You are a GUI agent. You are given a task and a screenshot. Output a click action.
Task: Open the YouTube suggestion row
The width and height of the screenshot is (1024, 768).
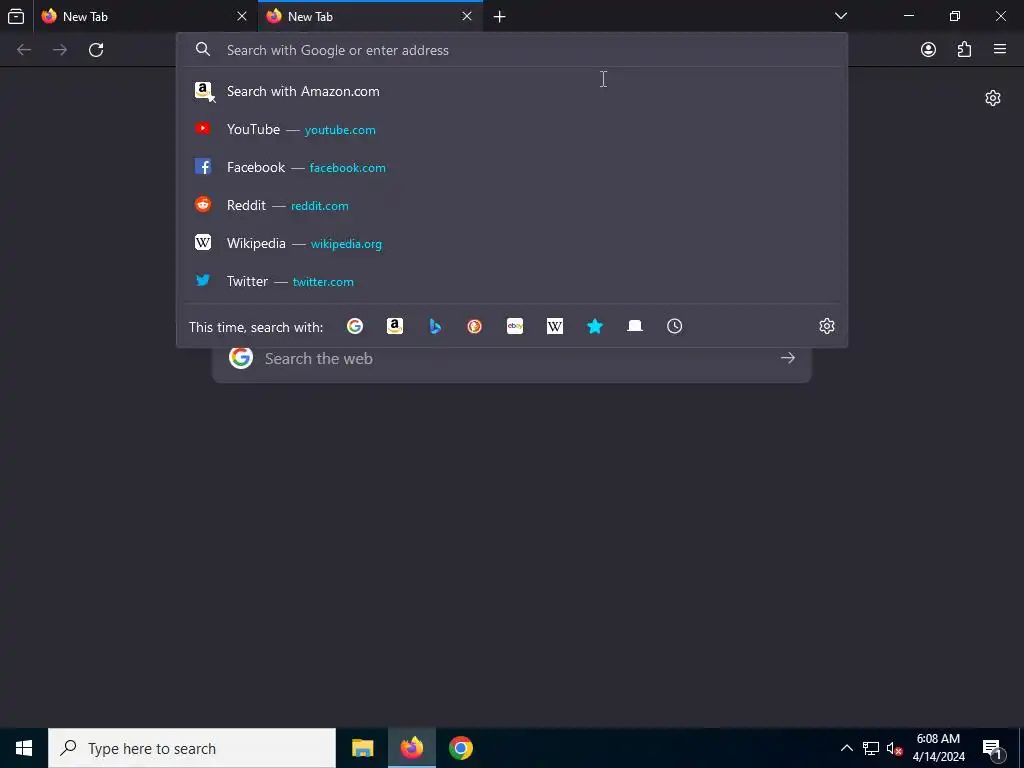pyautogui.click(x=512, y=129)
